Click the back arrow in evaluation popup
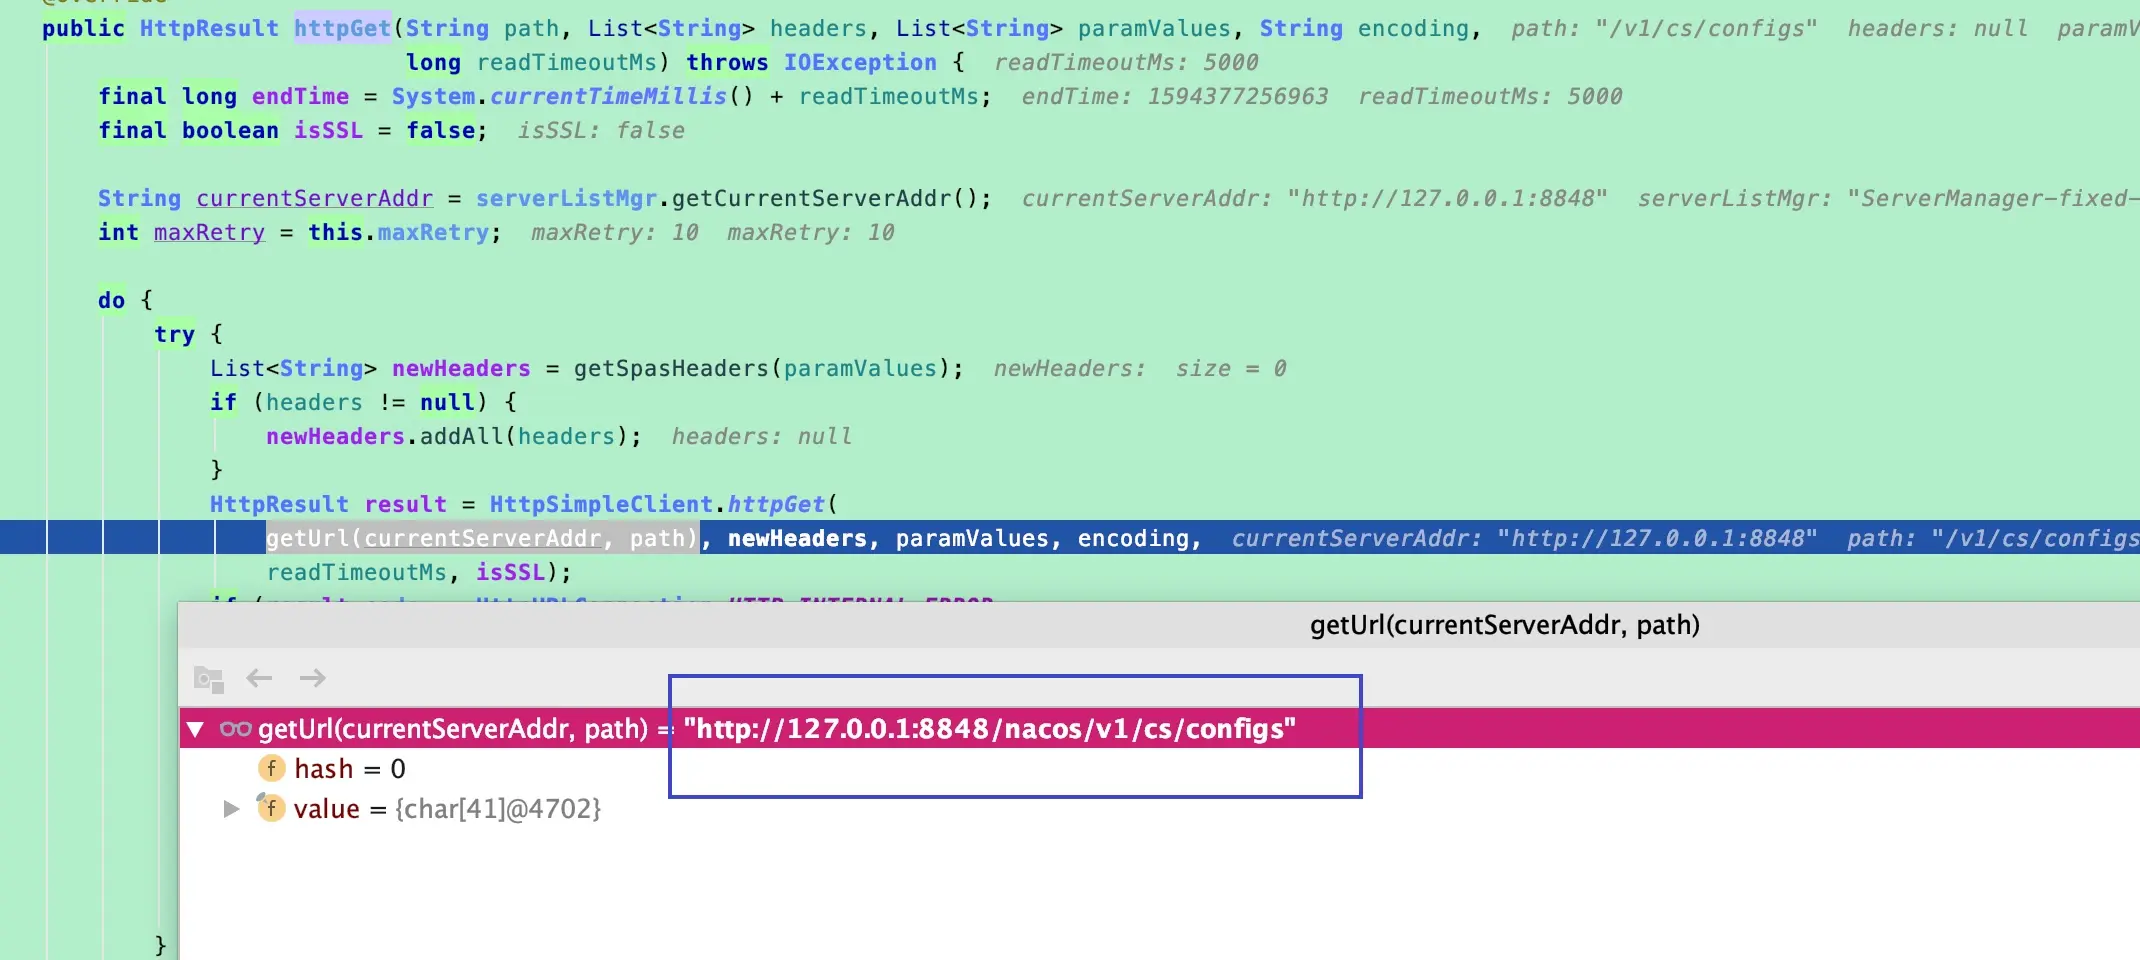The image size is (2140, 960). coord(259,678)
